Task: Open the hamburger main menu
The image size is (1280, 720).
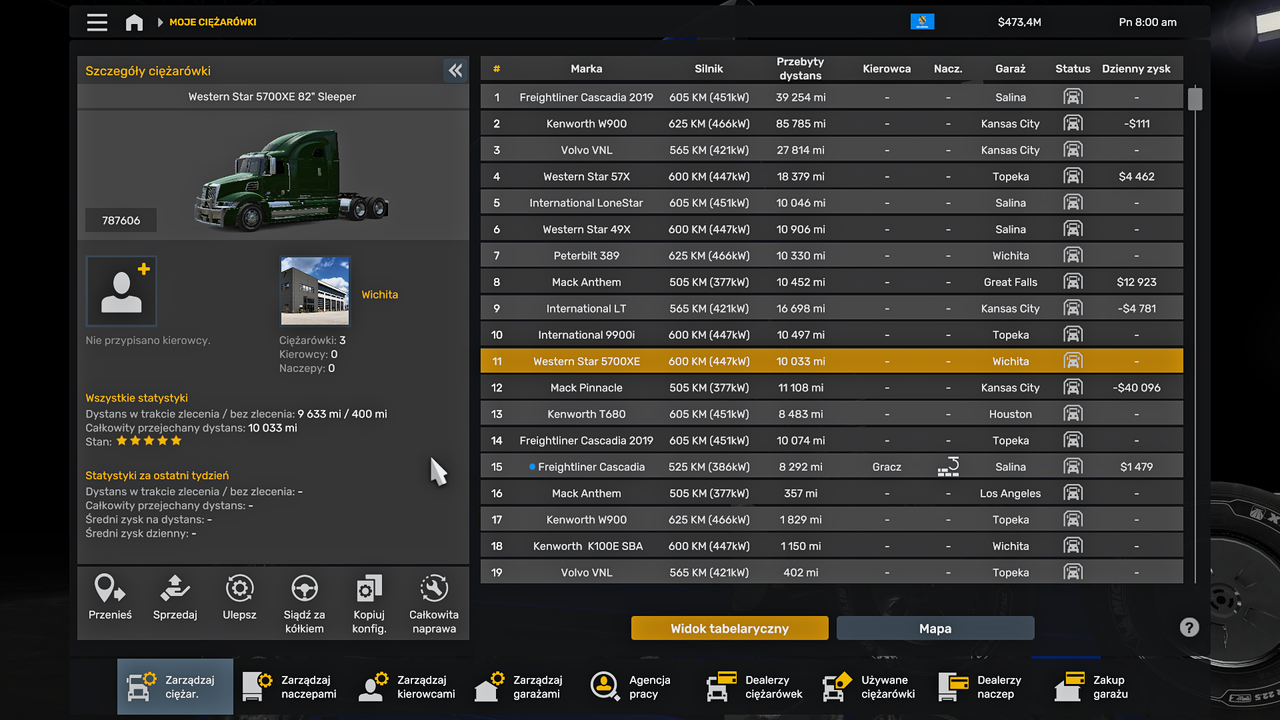Action: [x=97, y=22]
